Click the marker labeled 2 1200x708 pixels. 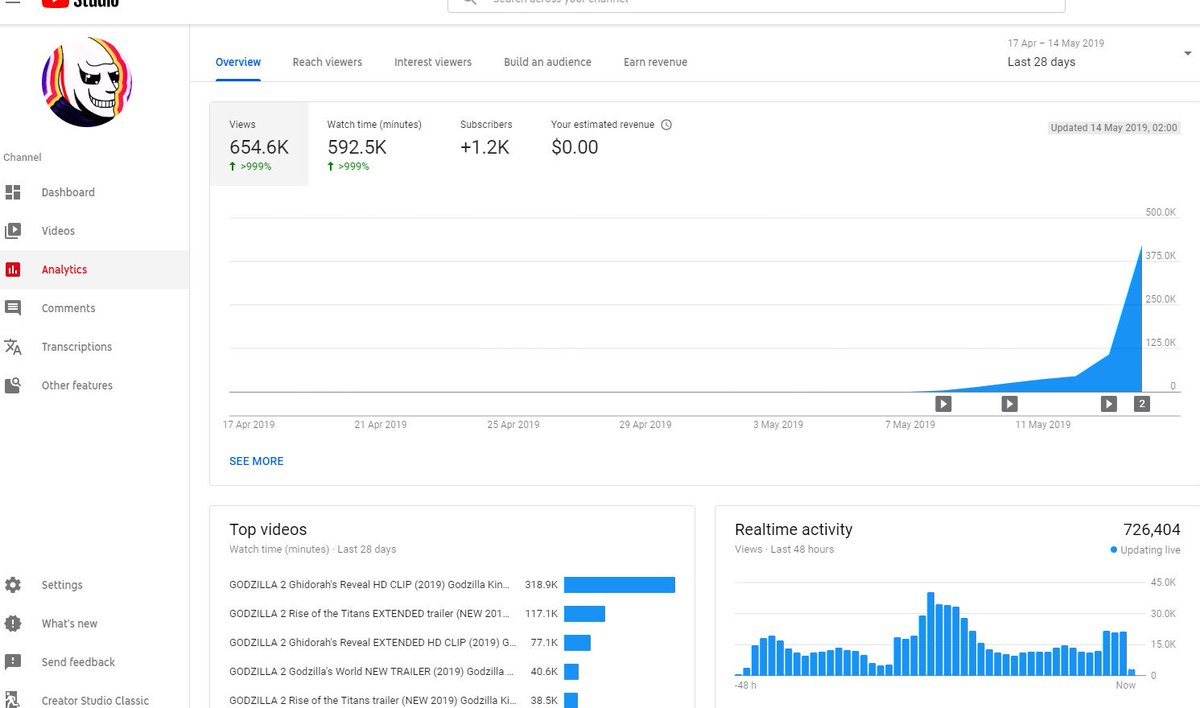click(x=1142, y=404)
